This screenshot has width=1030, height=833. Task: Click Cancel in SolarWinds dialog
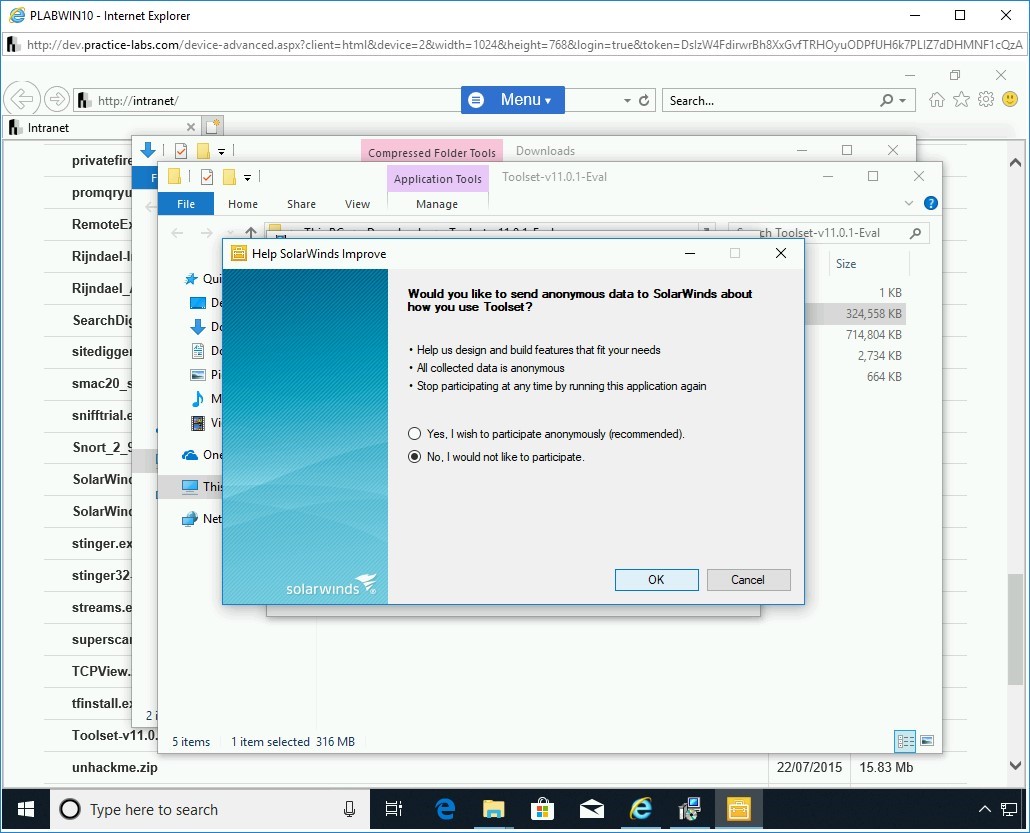click(x=748, y=580)
